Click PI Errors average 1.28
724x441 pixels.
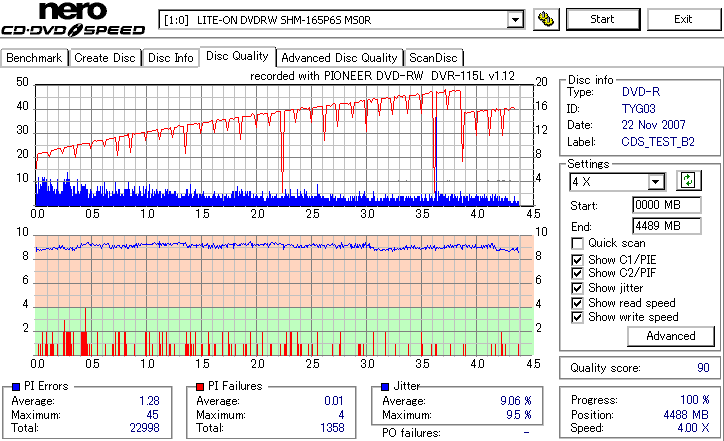click(x=149, y=401)
